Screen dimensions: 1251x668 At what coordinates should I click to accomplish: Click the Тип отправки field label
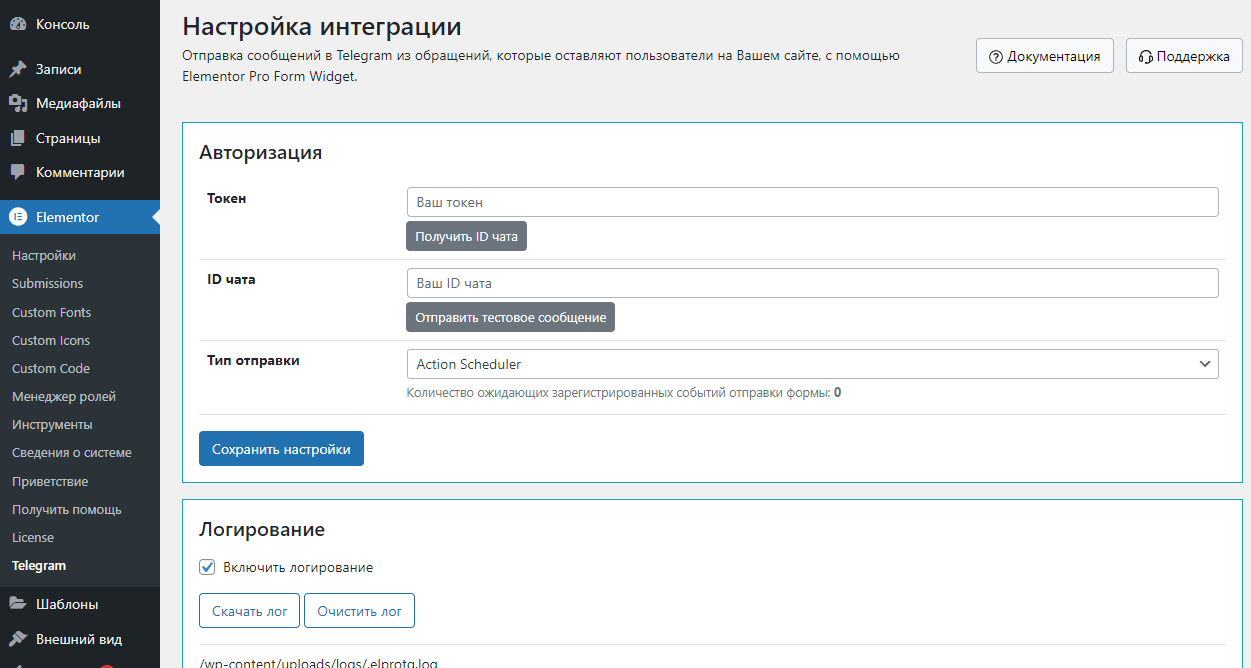(x=253, y=361)
